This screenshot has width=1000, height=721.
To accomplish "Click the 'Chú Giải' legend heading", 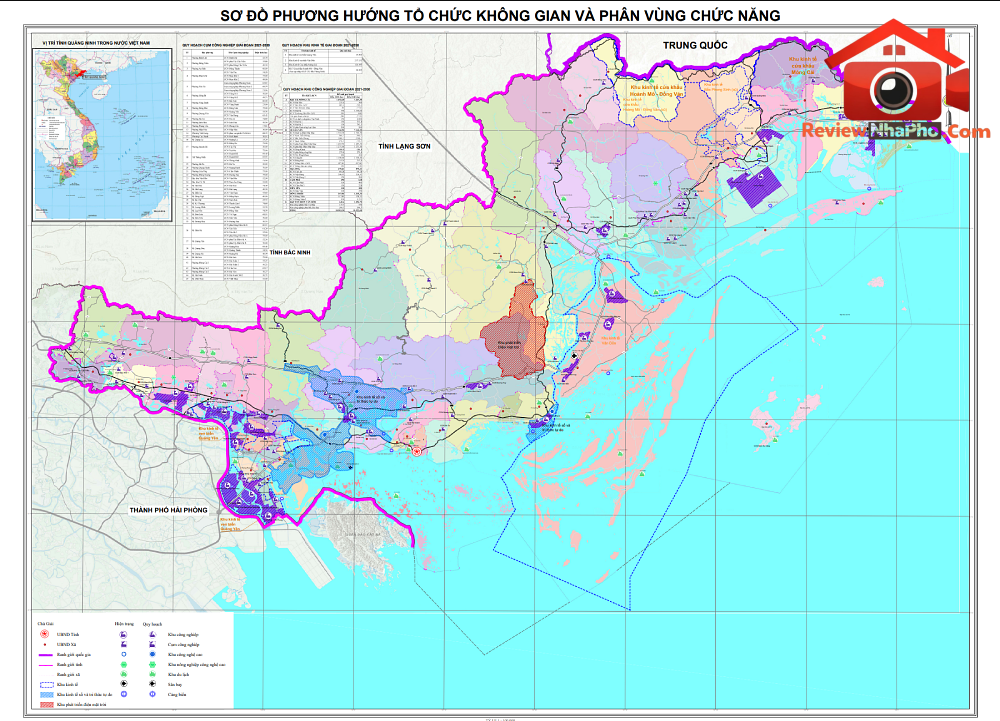I will click(x=45, y=623).
